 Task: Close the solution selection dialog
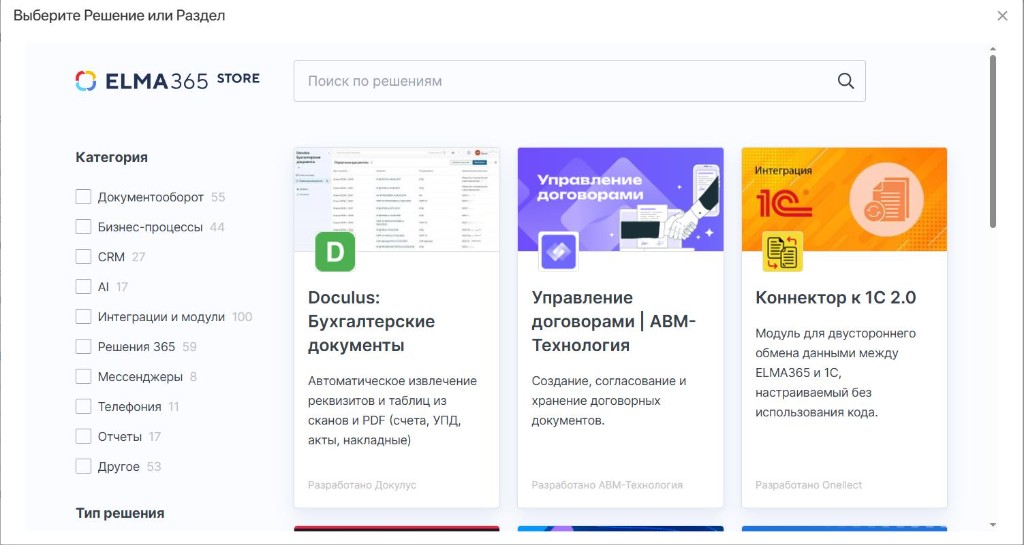click(x=1002, y=16)
